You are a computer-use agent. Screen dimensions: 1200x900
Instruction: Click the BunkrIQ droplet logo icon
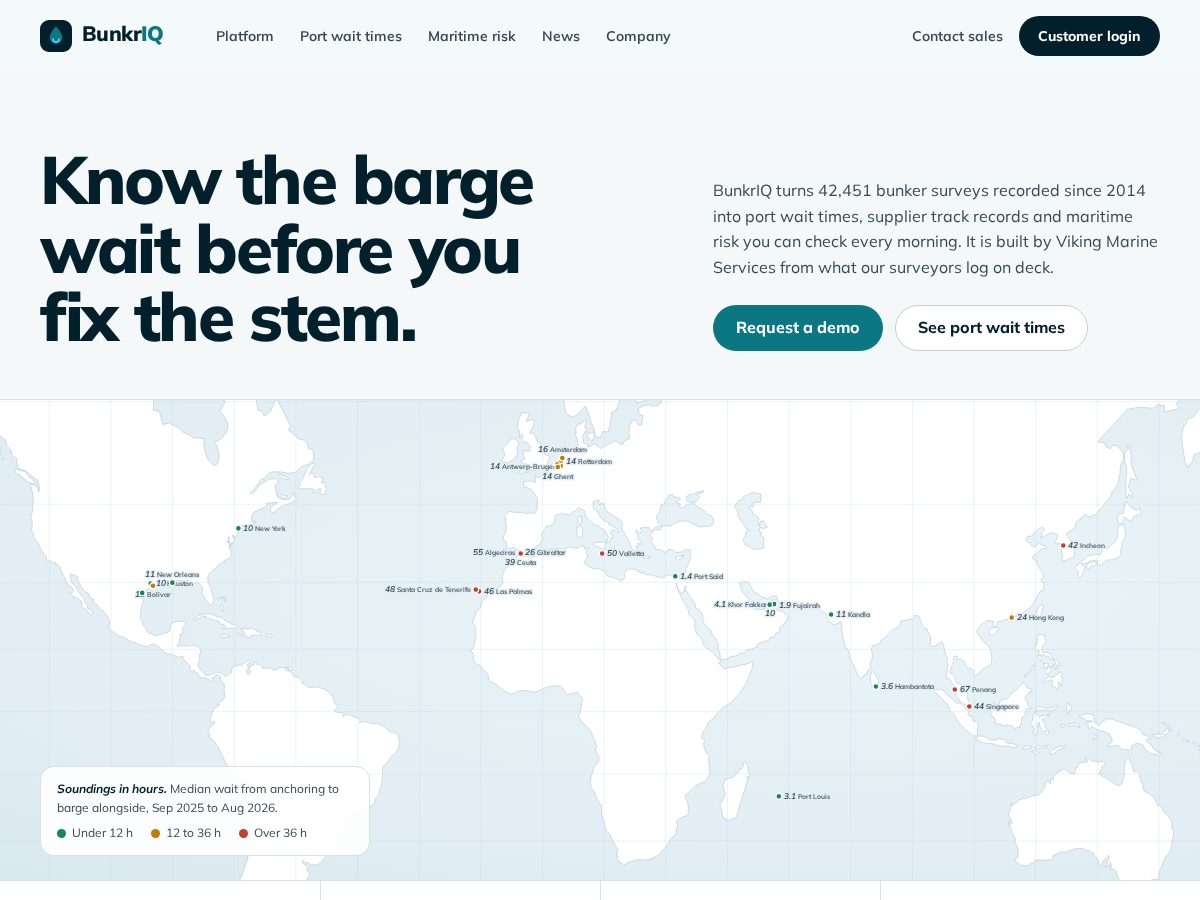click(x=56, y=36)
